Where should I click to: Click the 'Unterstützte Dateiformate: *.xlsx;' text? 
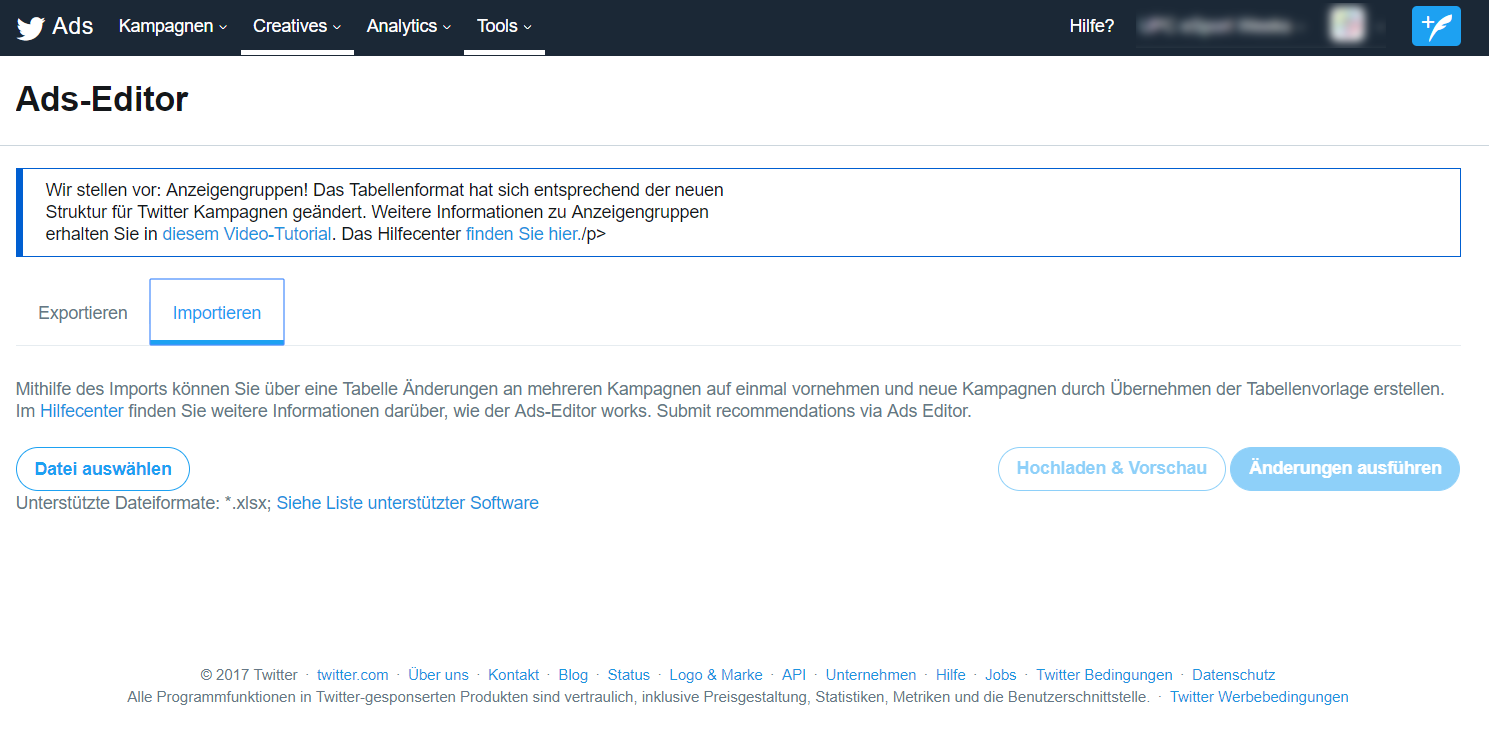(x=144, y=503)
